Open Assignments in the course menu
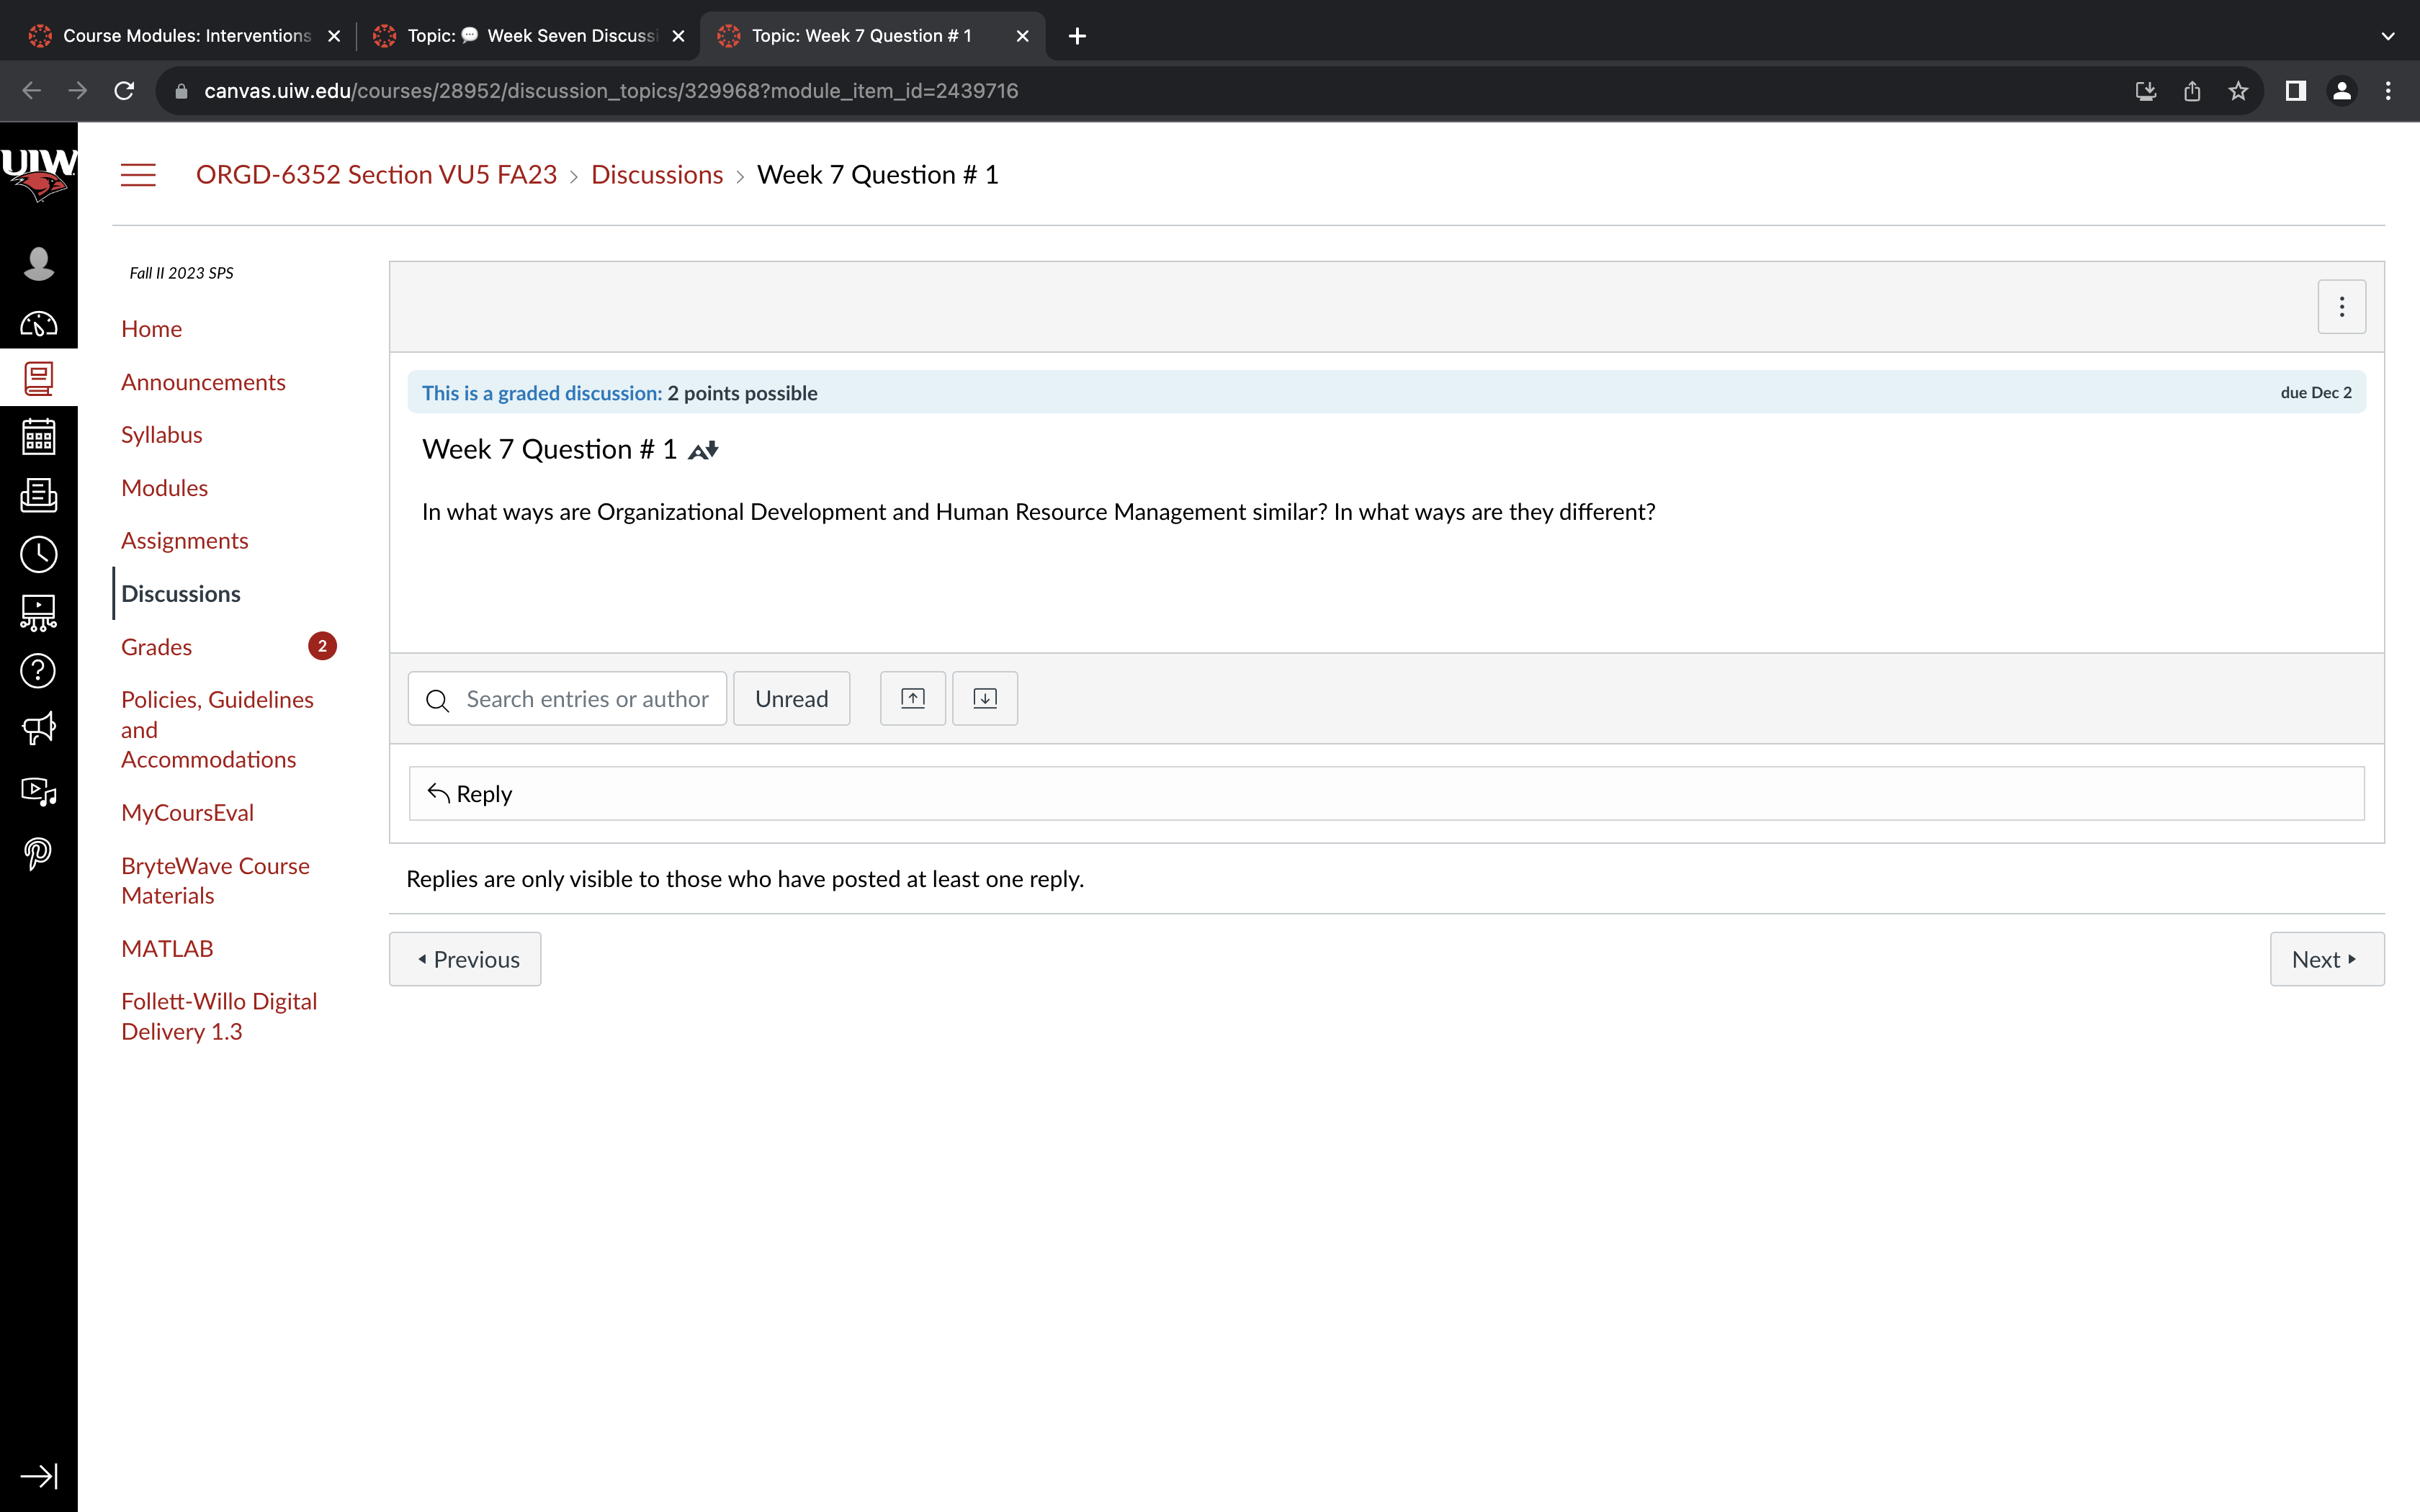Image resolution: width=2420 pixels, height=1512 pixels. (184, 541)
